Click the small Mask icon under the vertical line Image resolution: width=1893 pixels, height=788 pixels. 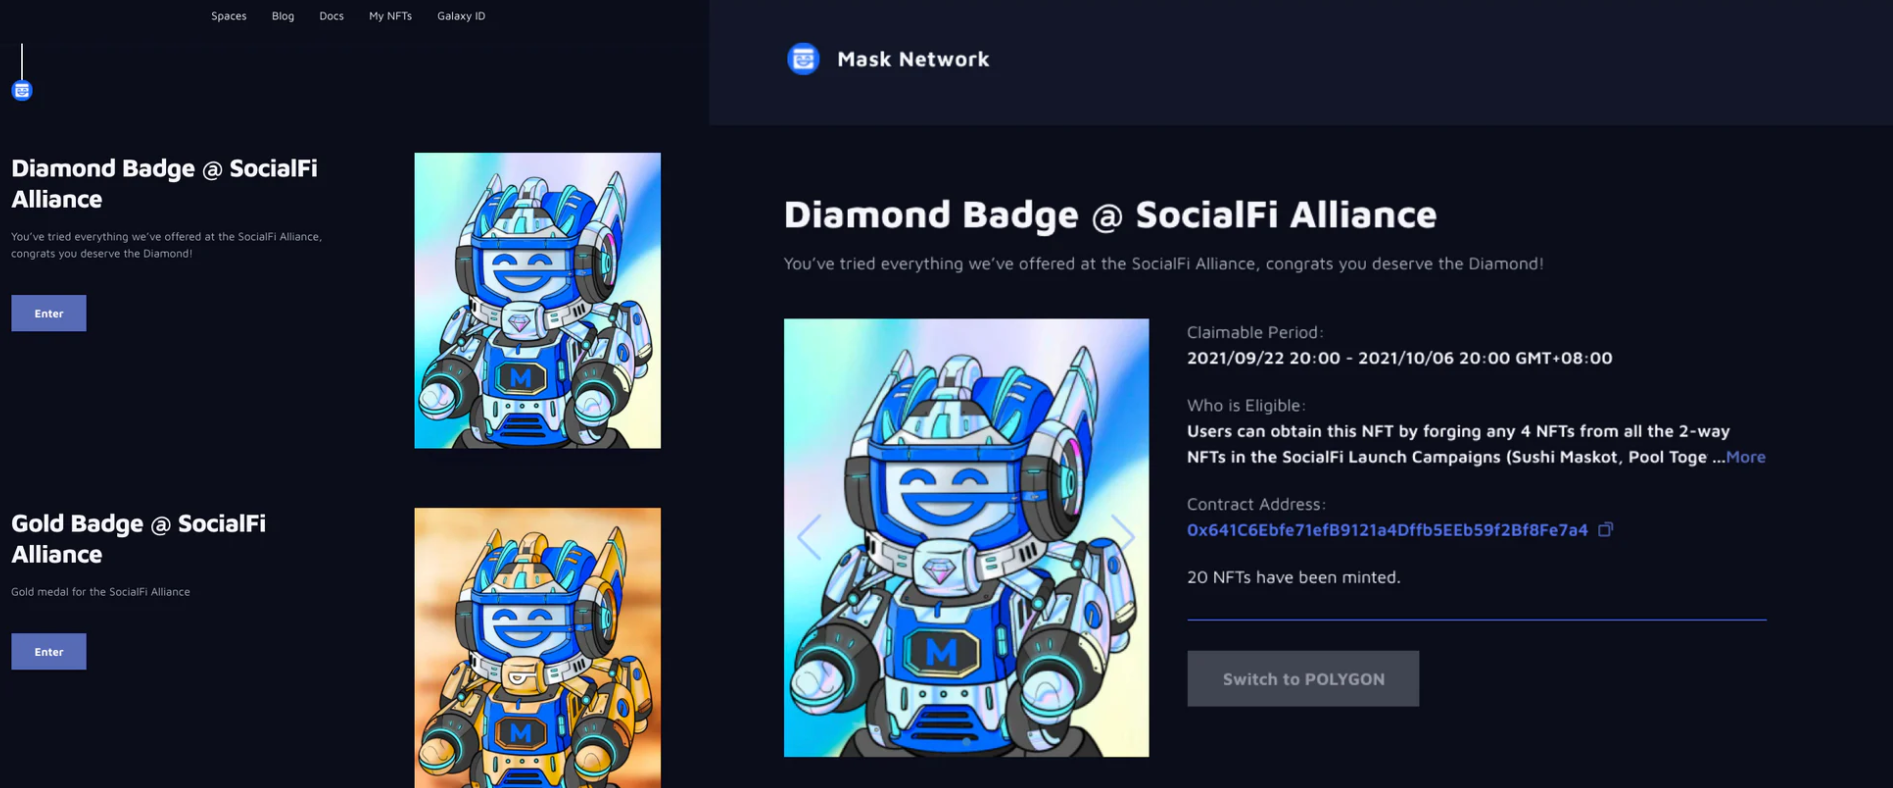click(x=22, y=91)
